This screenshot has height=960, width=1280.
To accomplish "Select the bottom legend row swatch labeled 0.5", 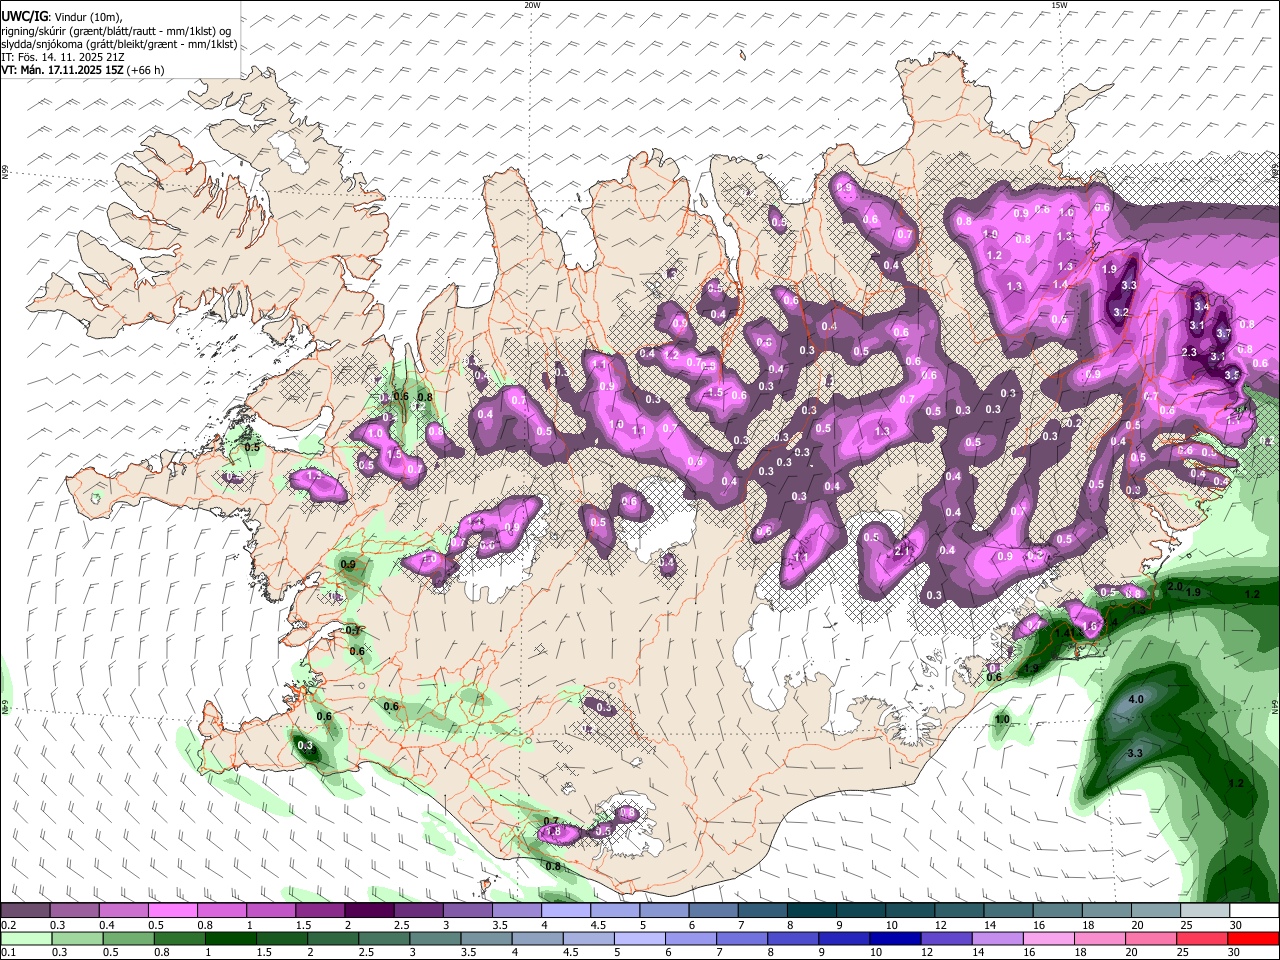I will 128,939.
